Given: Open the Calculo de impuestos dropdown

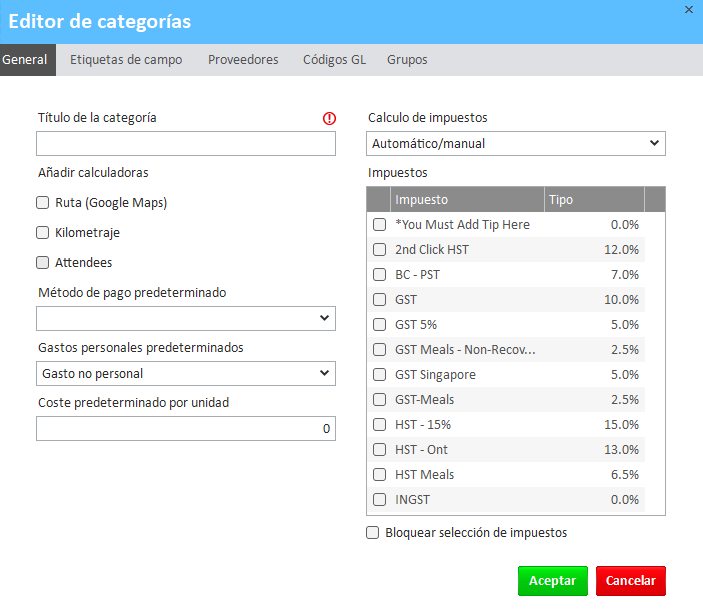Looking at the screenshot, I should click(516, 144).
